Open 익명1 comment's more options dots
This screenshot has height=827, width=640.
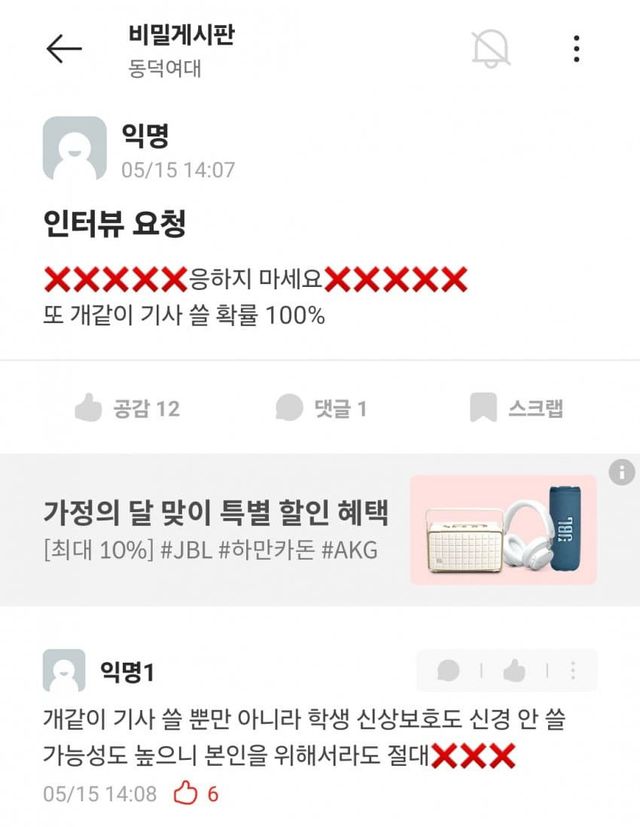coord(573,670)
